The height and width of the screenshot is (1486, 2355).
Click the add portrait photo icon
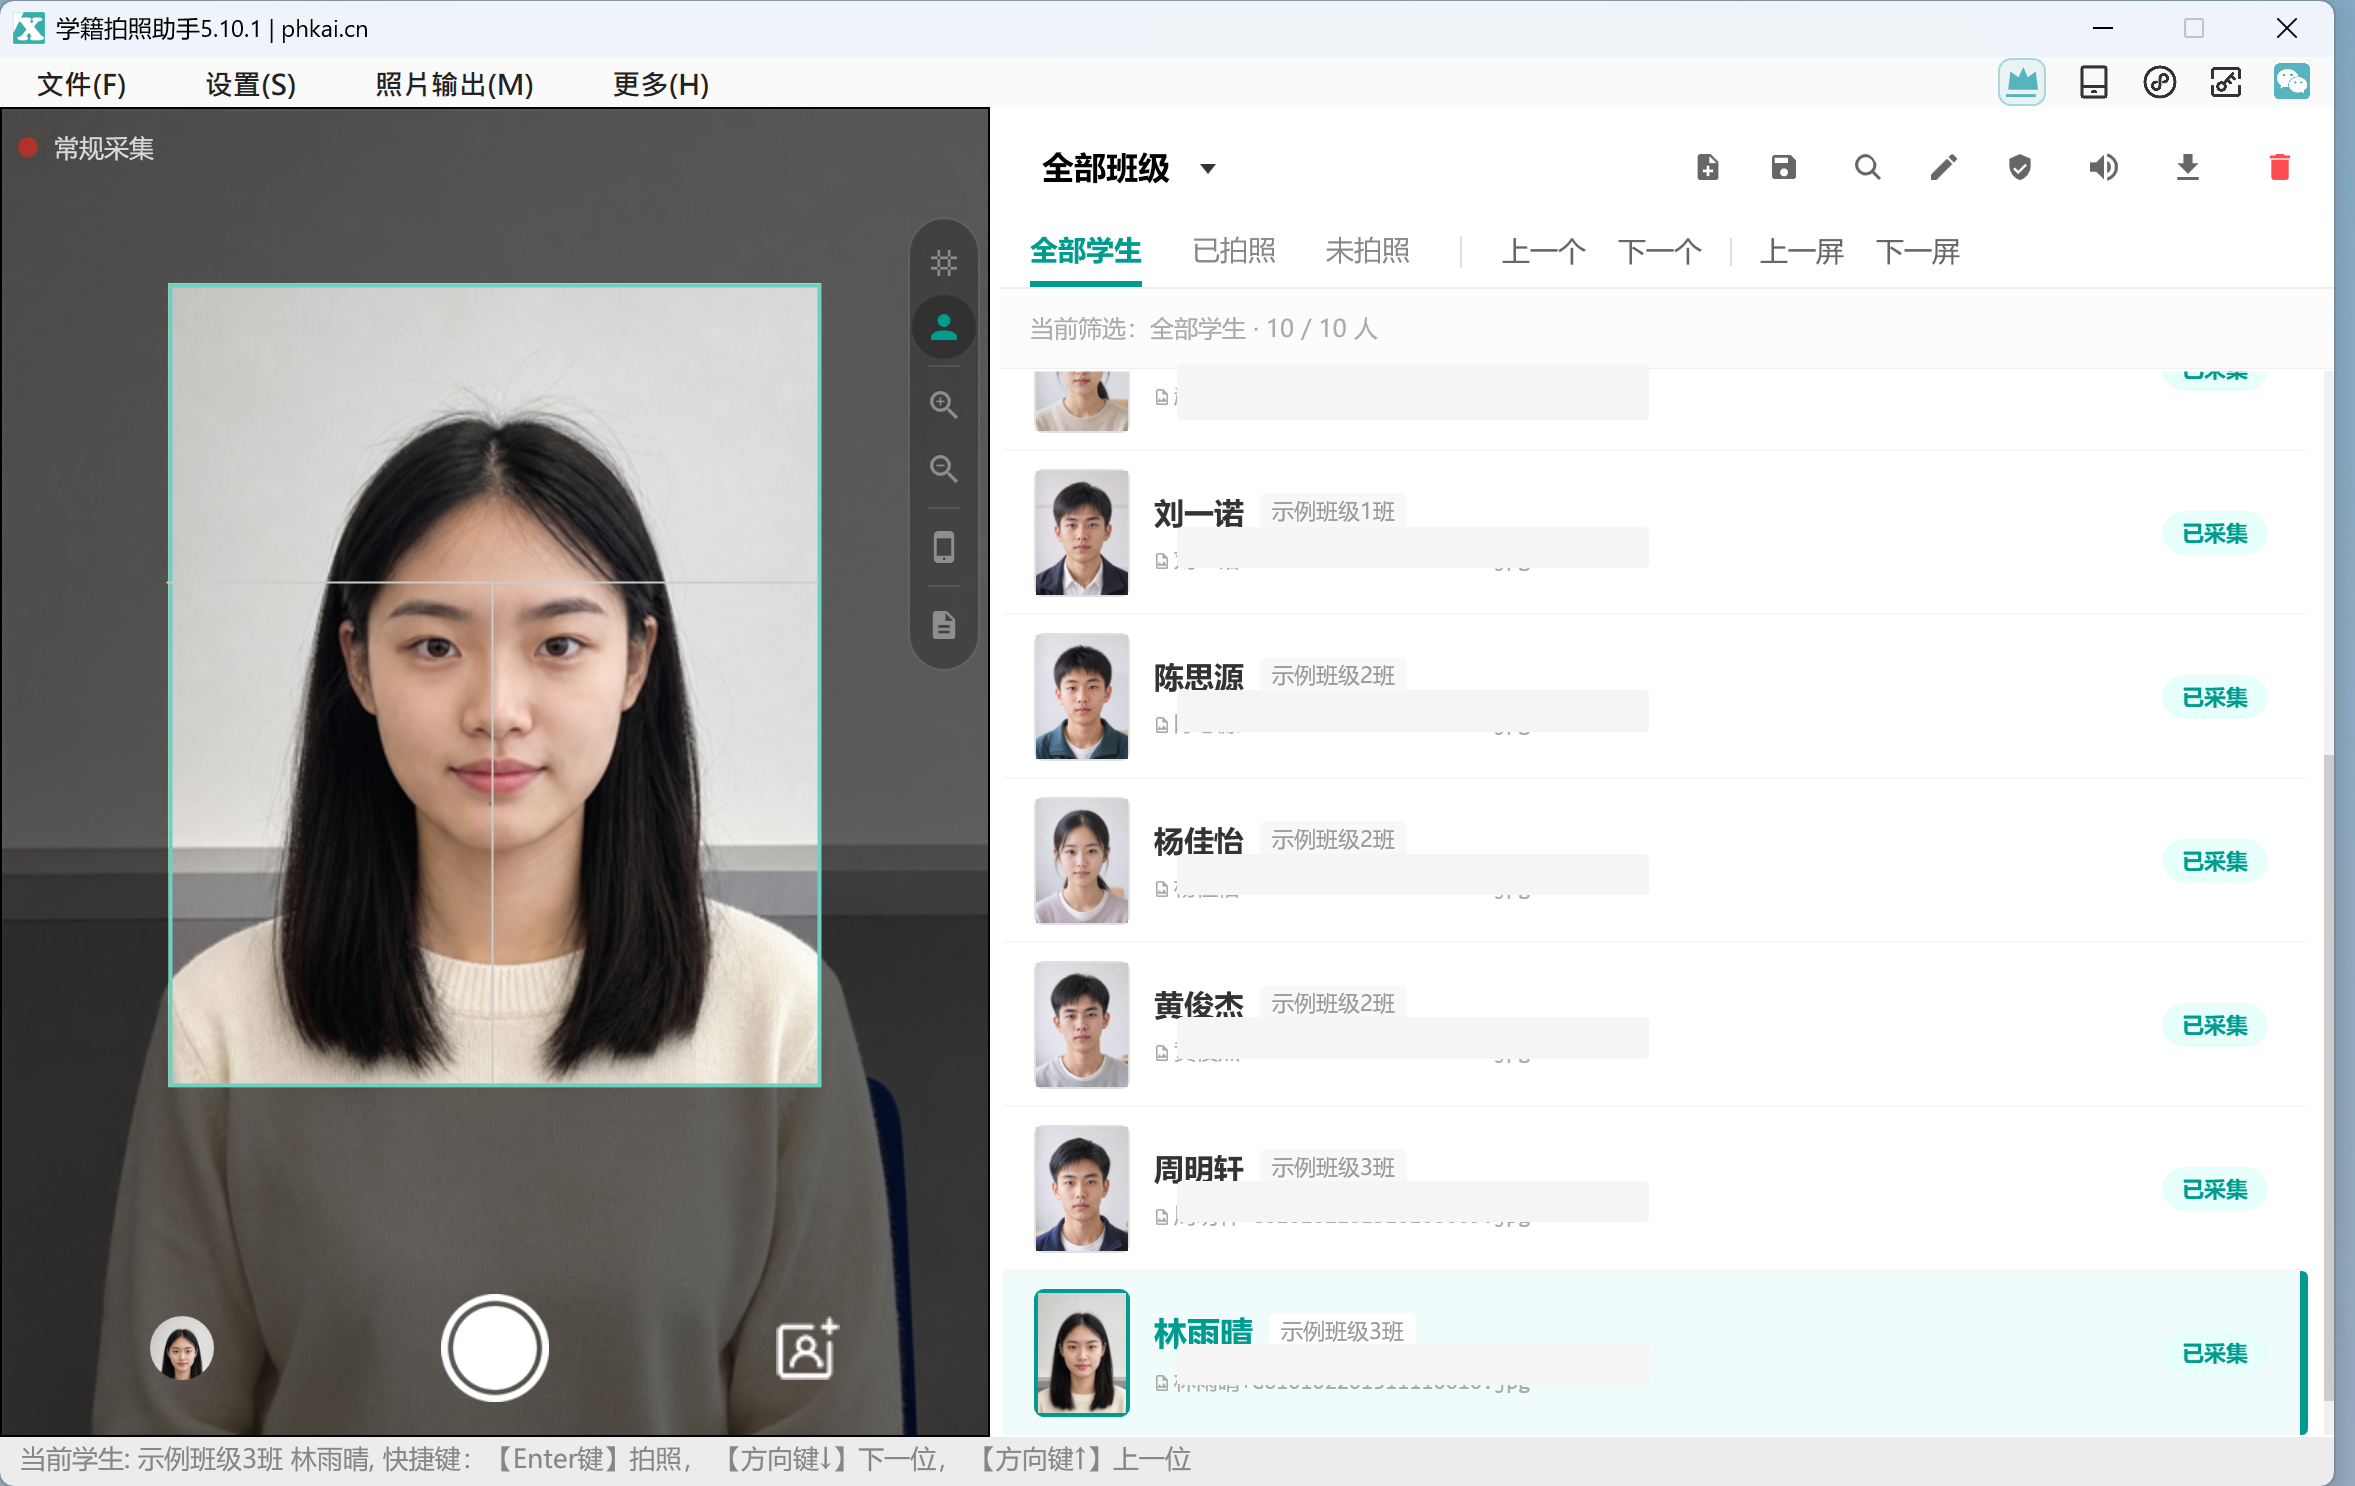coord(807,1349)
